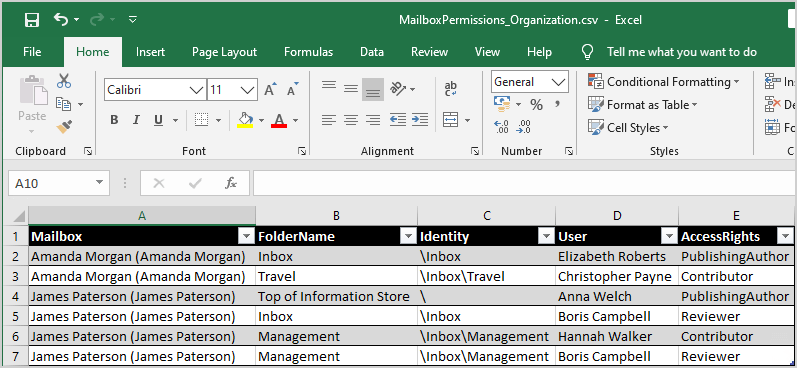This screenshot has height=368, width=797.
Task: Select Middle Align icon
Action: click(351, 89)
